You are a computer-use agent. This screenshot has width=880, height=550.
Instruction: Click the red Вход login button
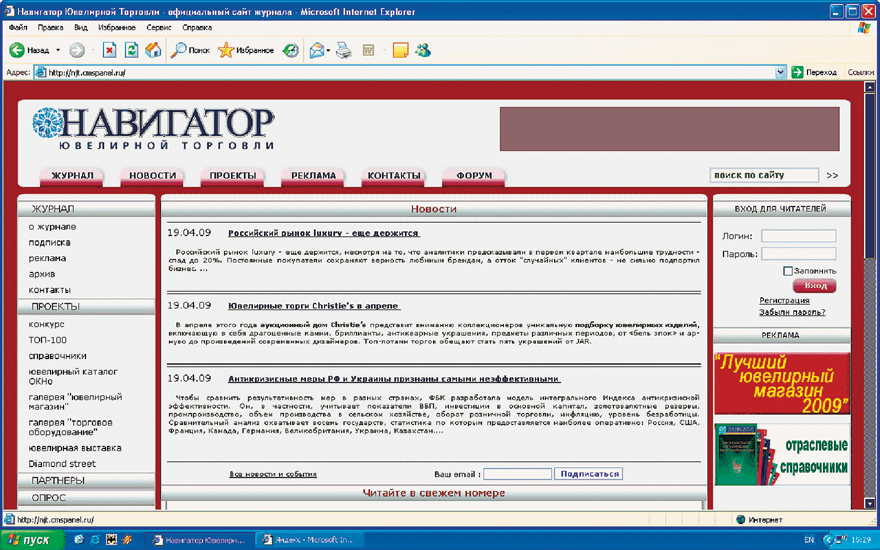click(814, 286)
